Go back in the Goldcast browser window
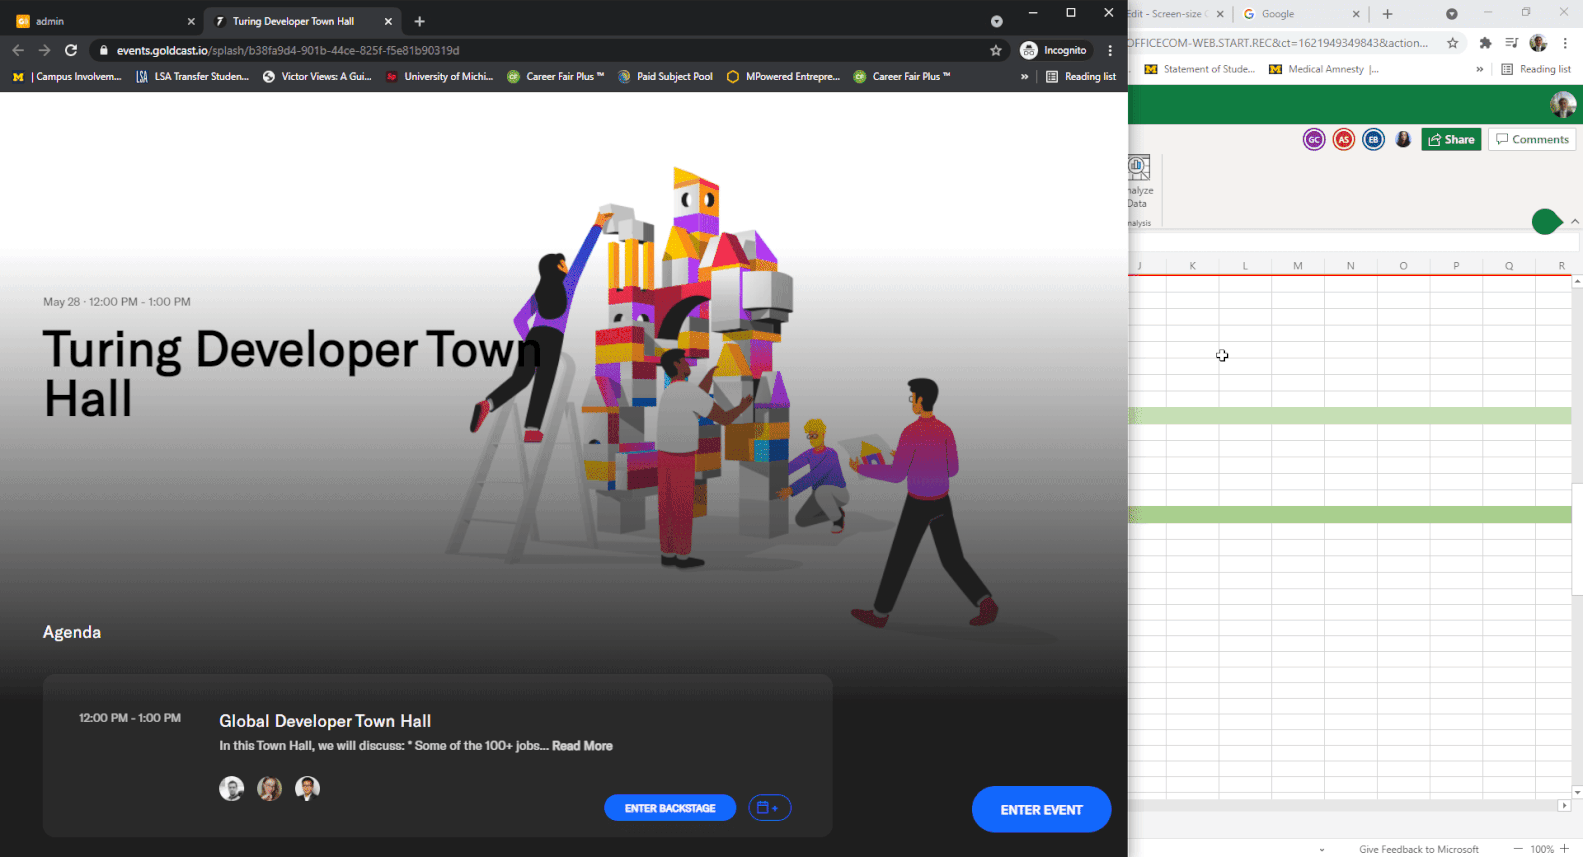 tap(18, 50)
